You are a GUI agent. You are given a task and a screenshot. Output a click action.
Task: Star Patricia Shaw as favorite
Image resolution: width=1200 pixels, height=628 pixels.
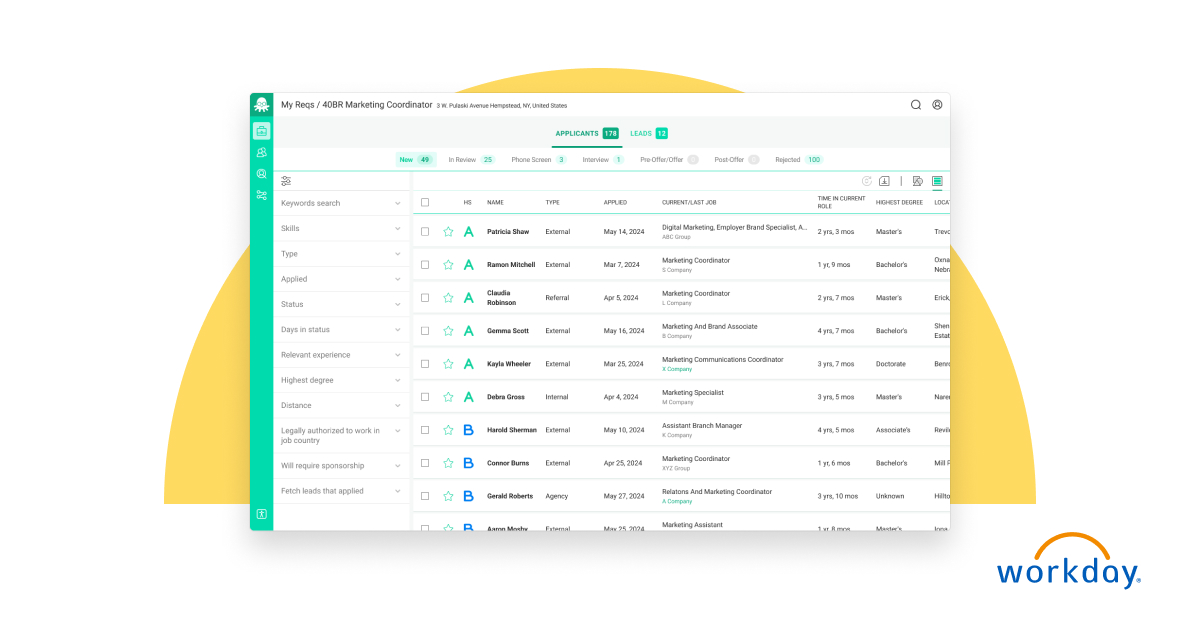pos(448,232)
